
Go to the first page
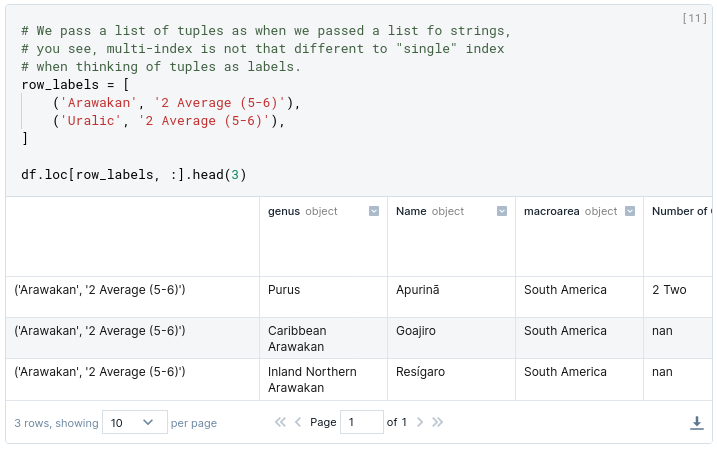click(x=280, y=422)
